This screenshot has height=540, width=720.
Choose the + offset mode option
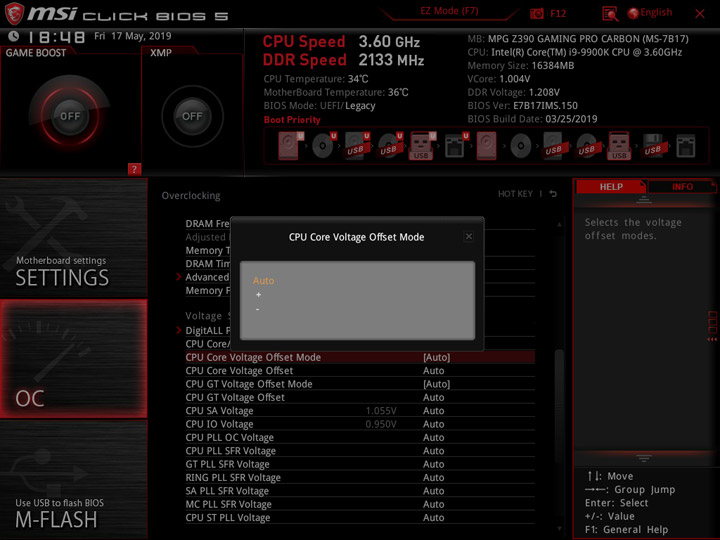259,295
